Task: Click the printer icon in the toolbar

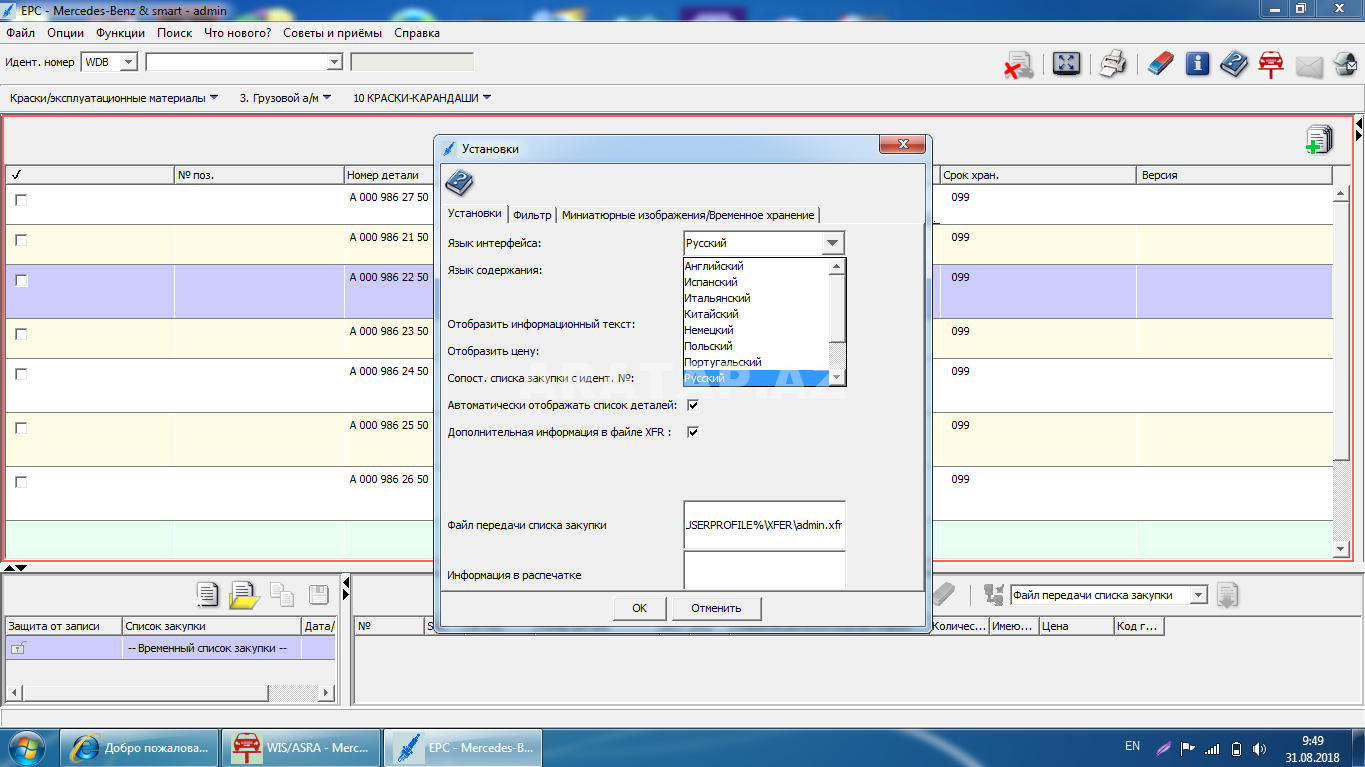Action: click(1113, 65)
